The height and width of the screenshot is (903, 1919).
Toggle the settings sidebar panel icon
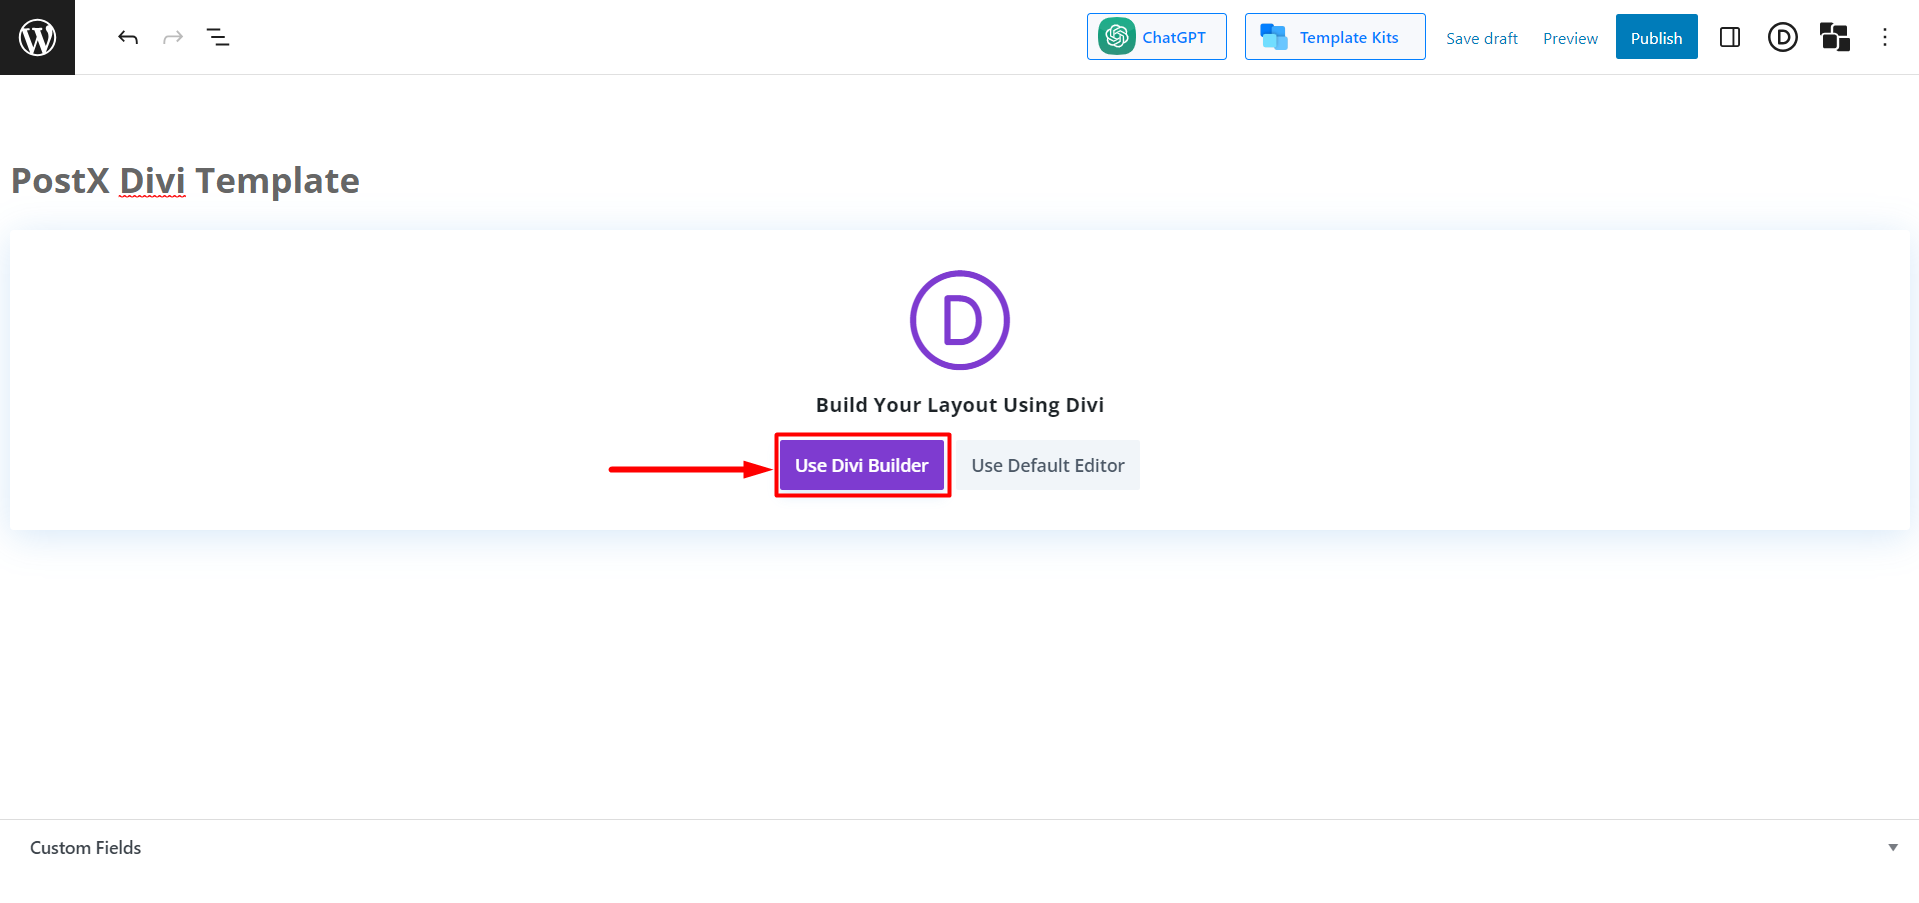click(x=1730, y=37)
